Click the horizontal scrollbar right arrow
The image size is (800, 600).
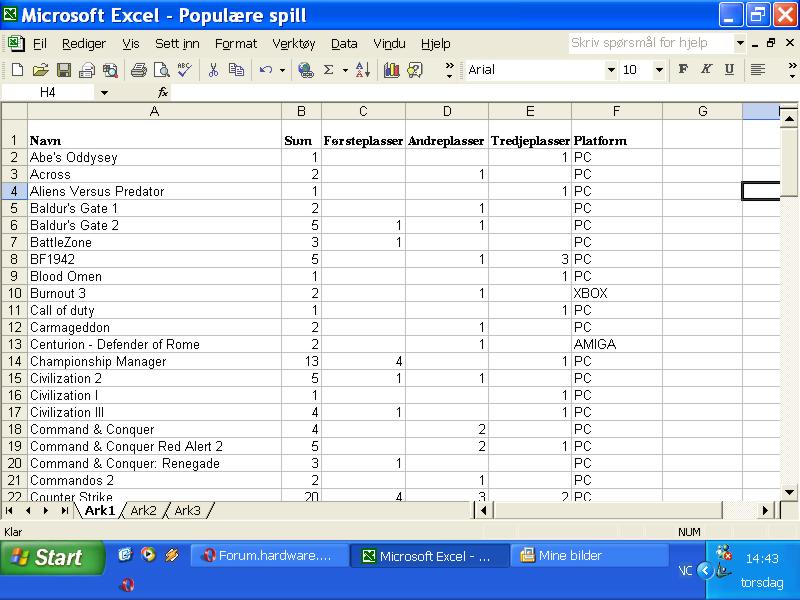(765, 510)
